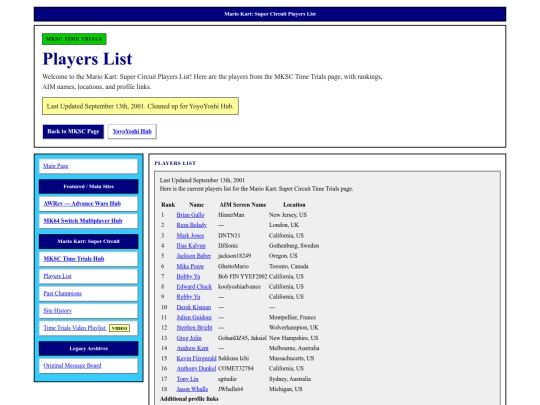Click the top Mario Kart: Super Circuit banner
540x405 pixels.
pos(270,14)
